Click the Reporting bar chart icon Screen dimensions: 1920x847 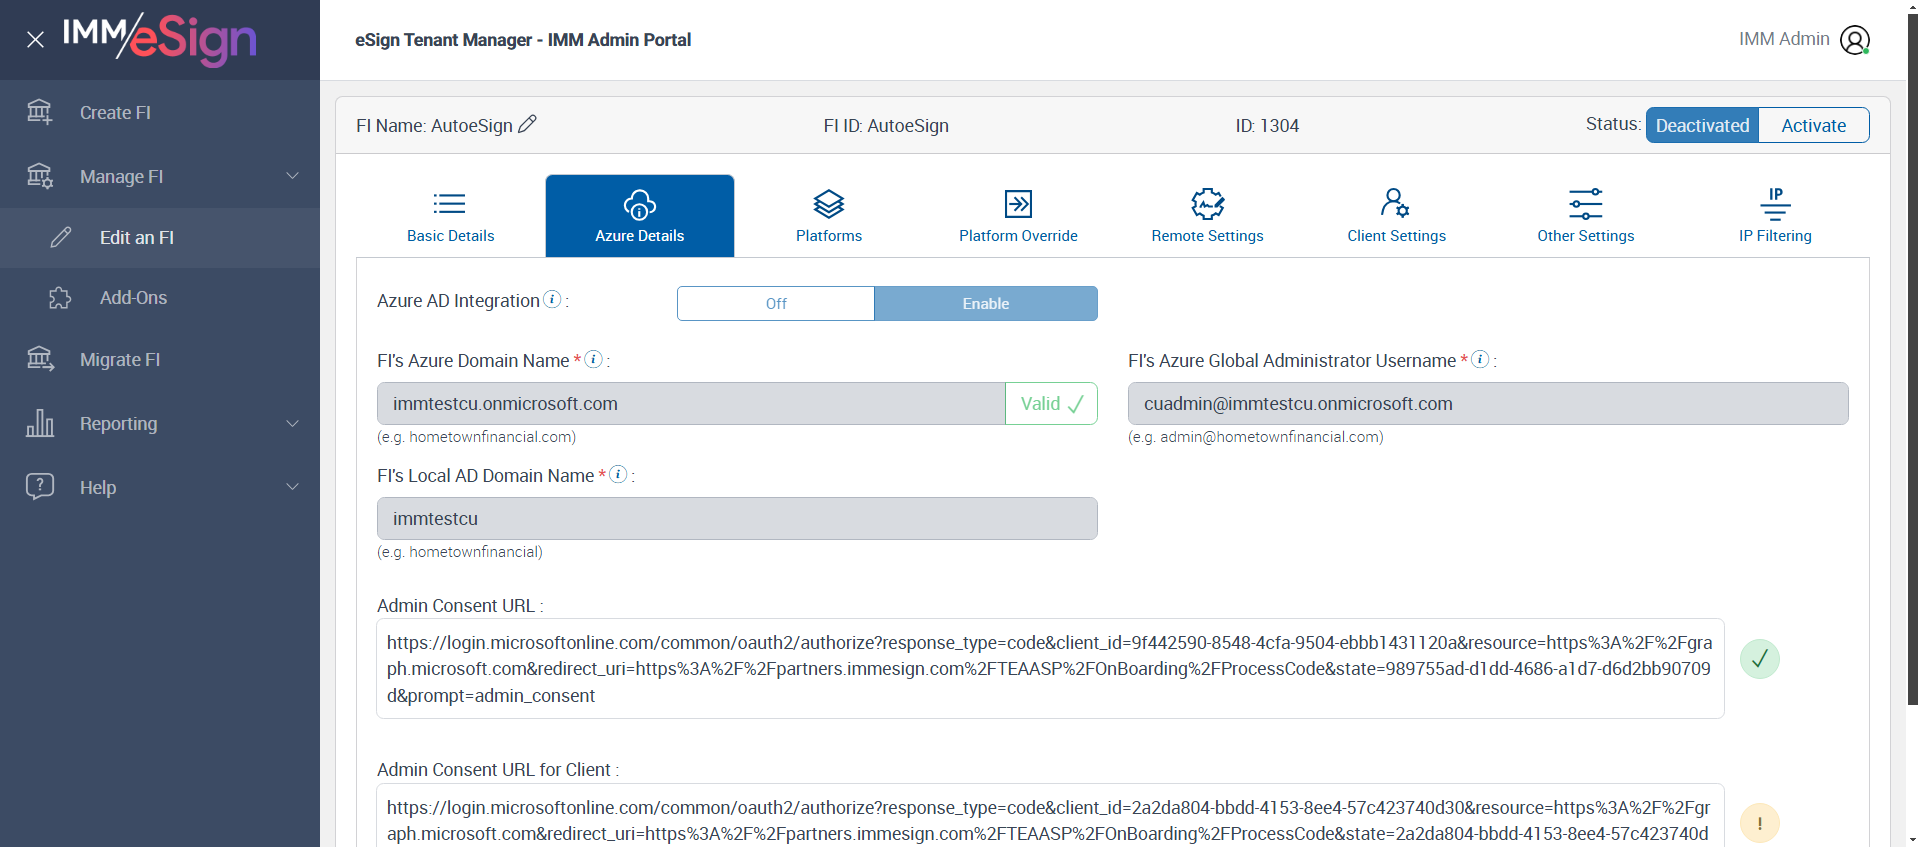(x=39, y=423)
